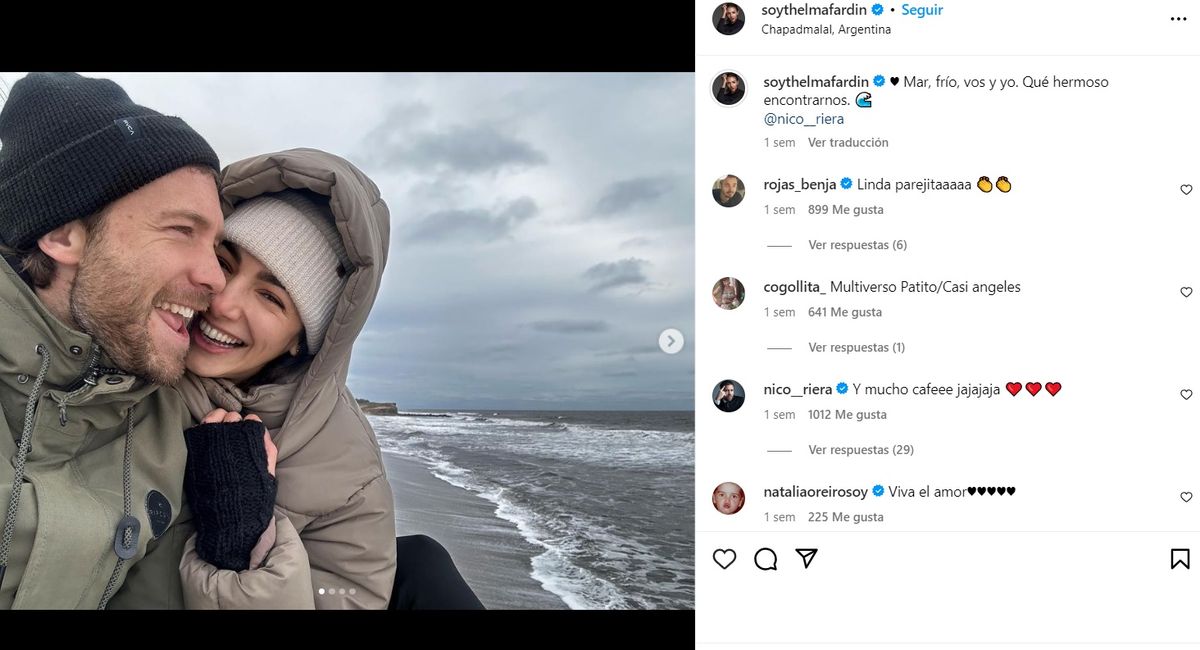Like the cogollita_ comment

pos(1186,292)
